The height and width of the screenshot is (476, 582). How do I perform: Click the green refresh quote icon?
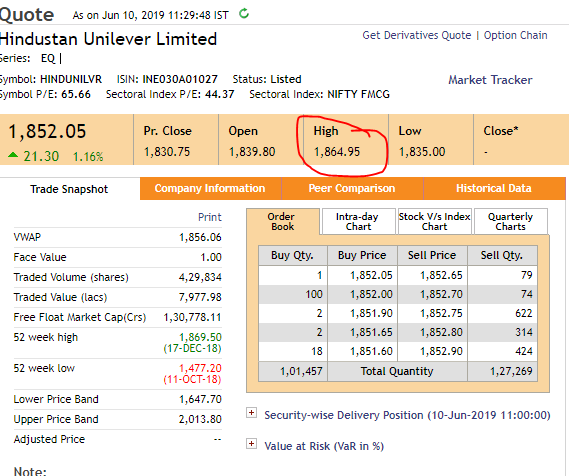[x=244, y=14]
